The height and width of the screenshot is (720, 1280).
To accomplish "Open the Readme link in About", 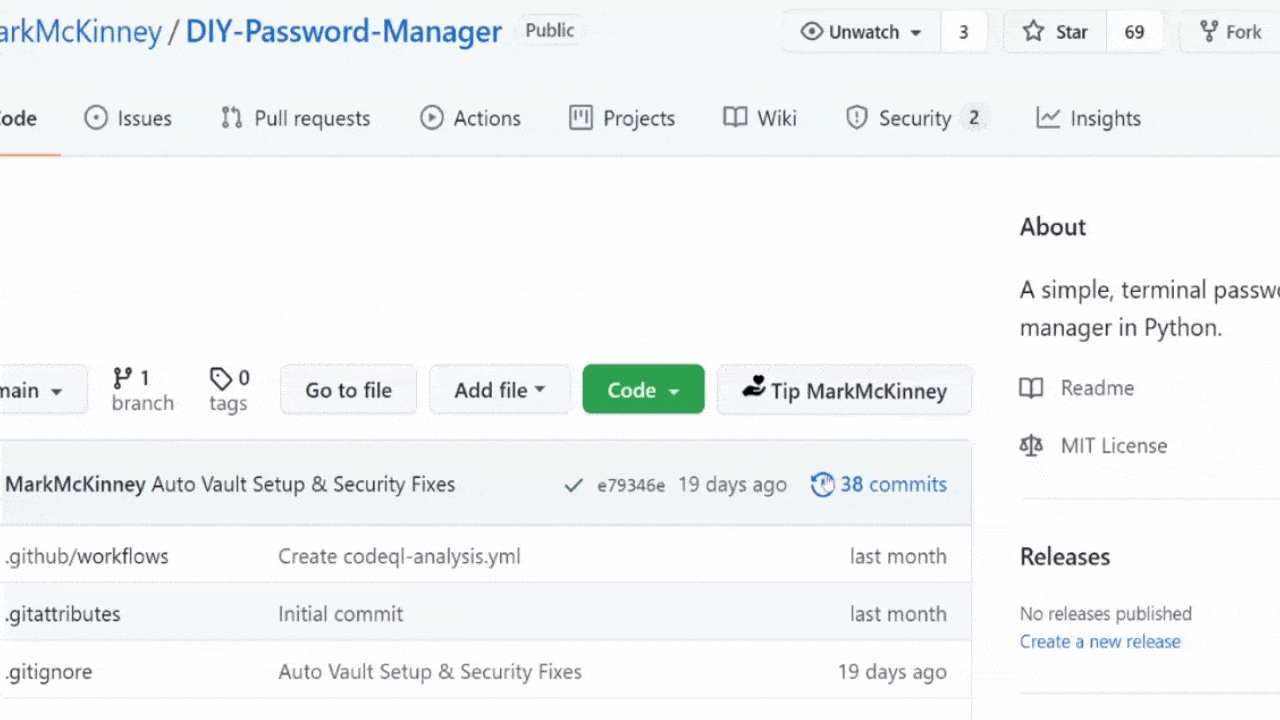I will [x=1097, y=388].
